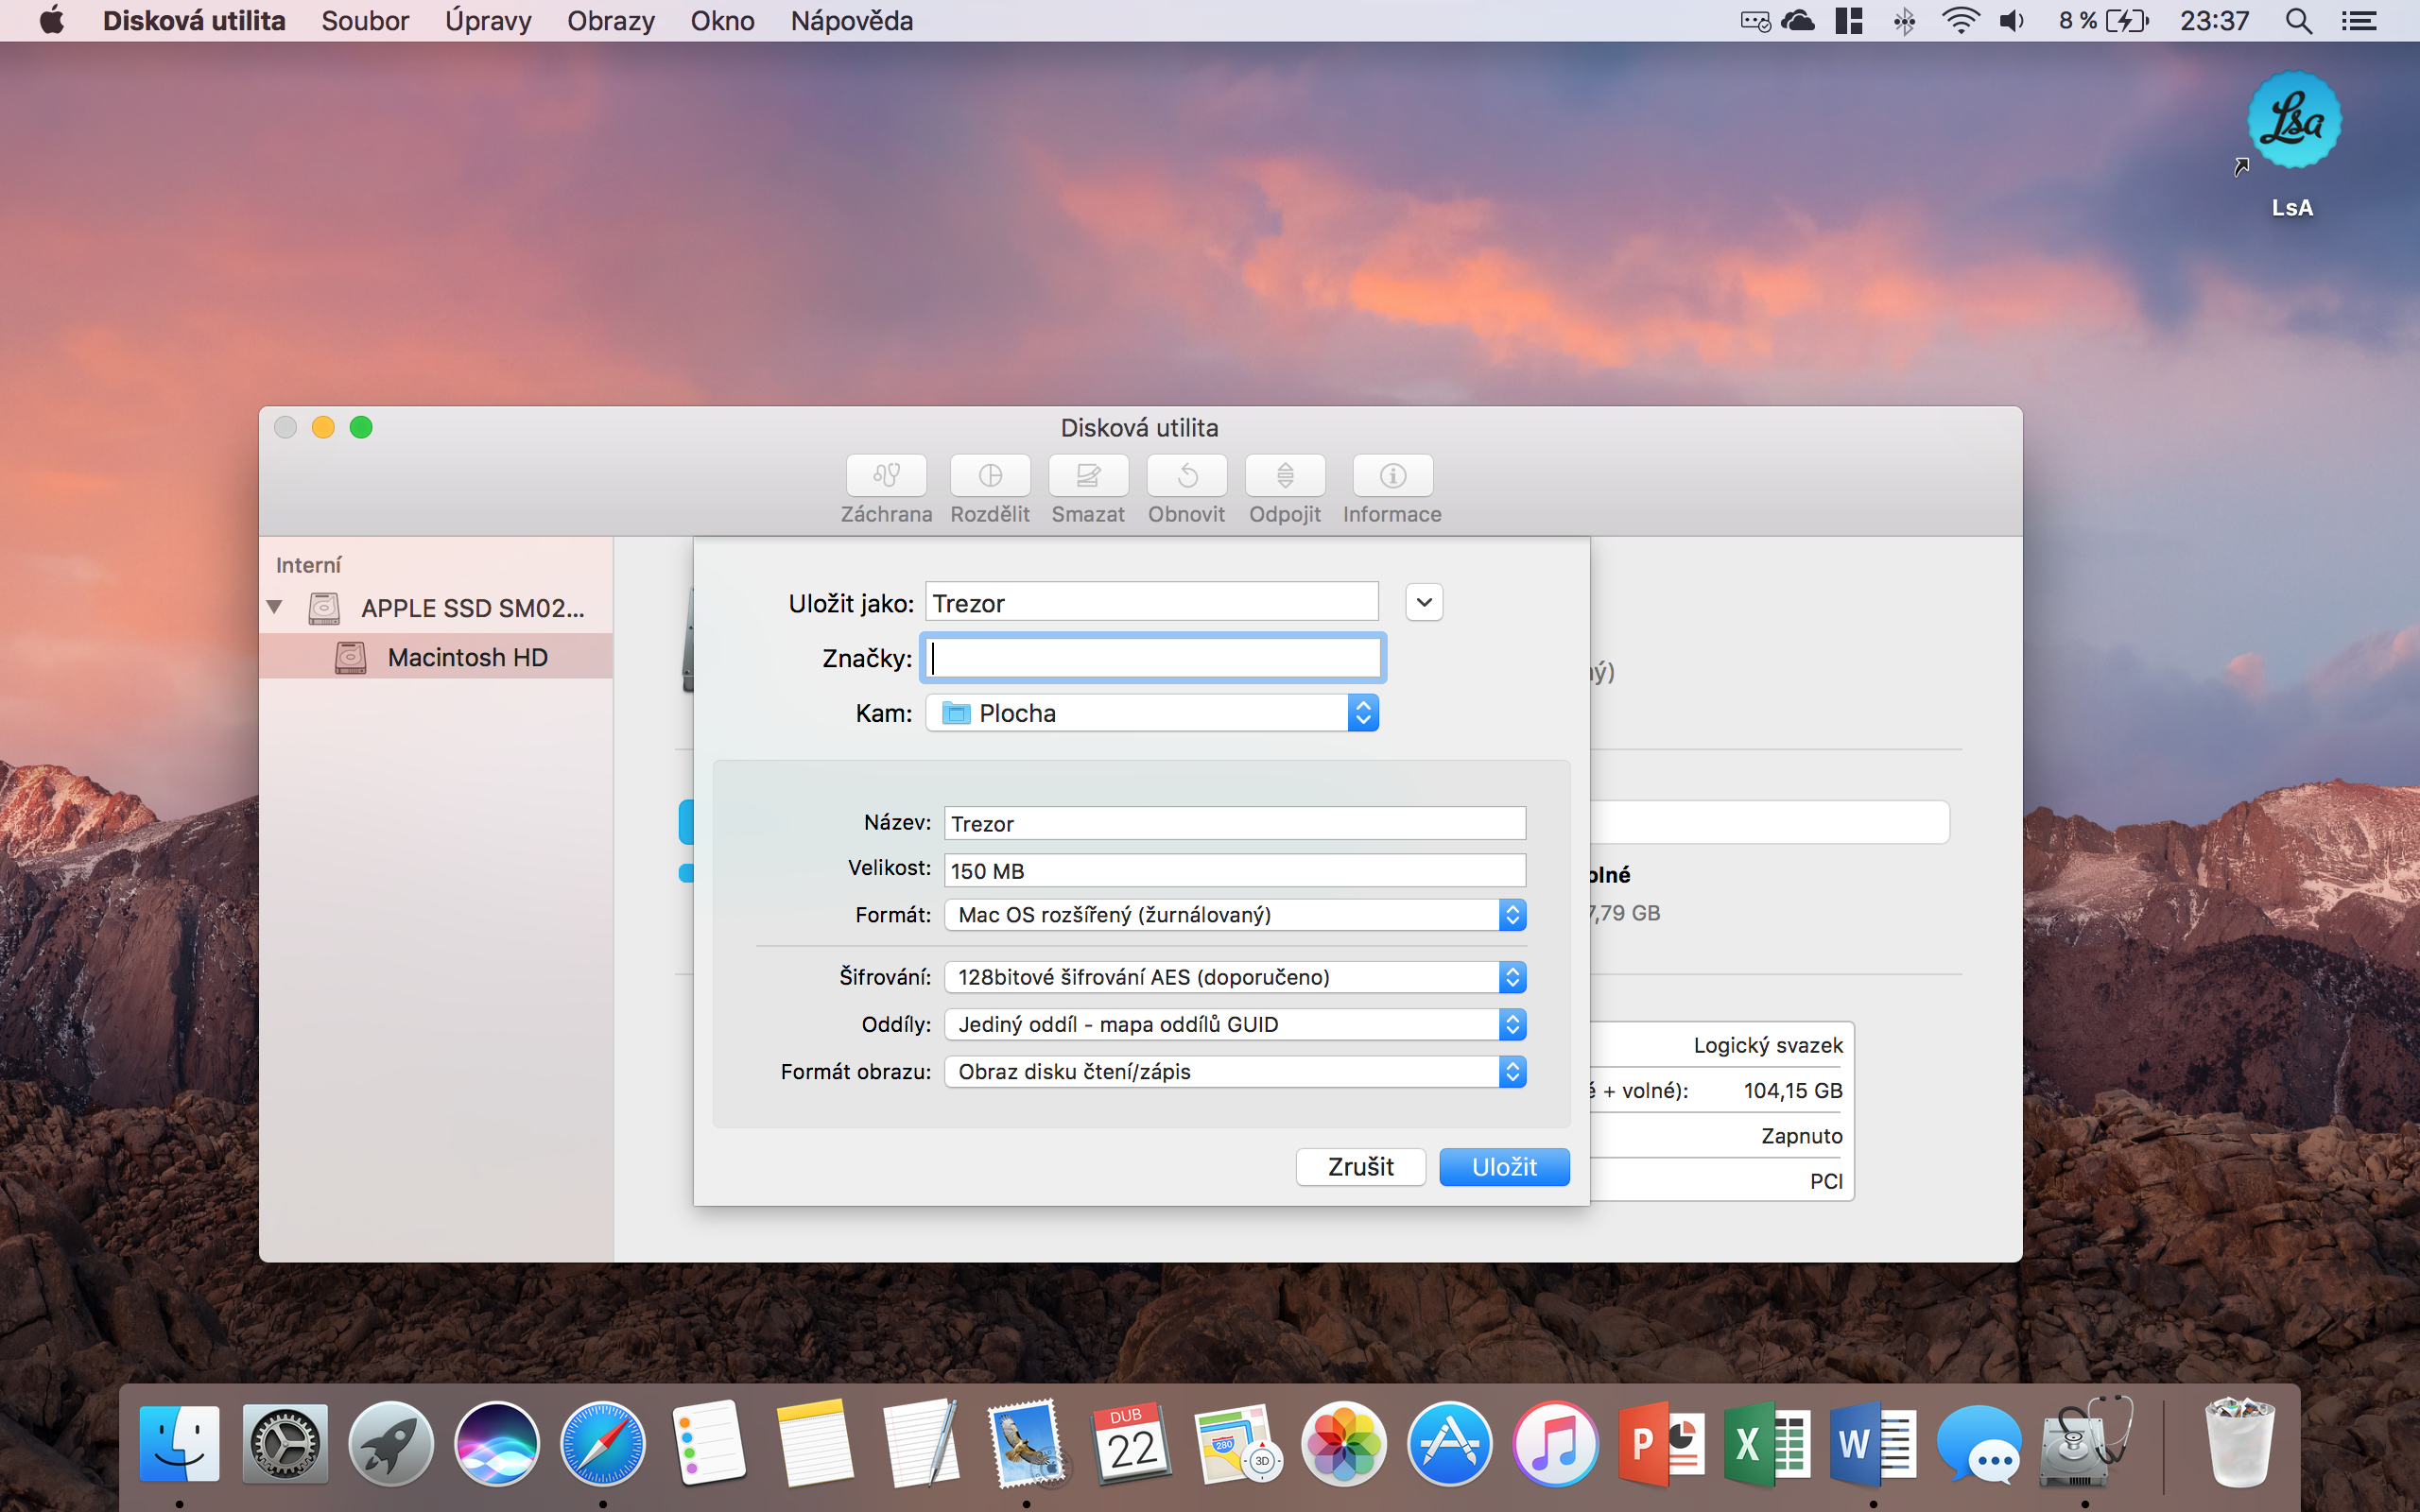2420x1512 pixels.
Task: Open Spotlight search in menu bar
Action: coord(2298,21)
